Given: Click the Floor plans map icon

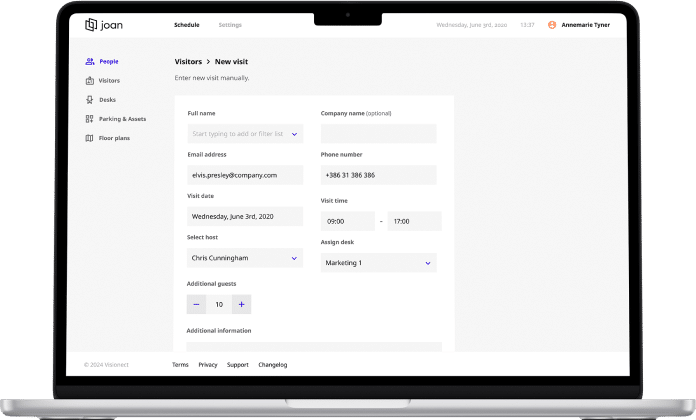Looking at the screenshot, I should [x=90, y=138].
